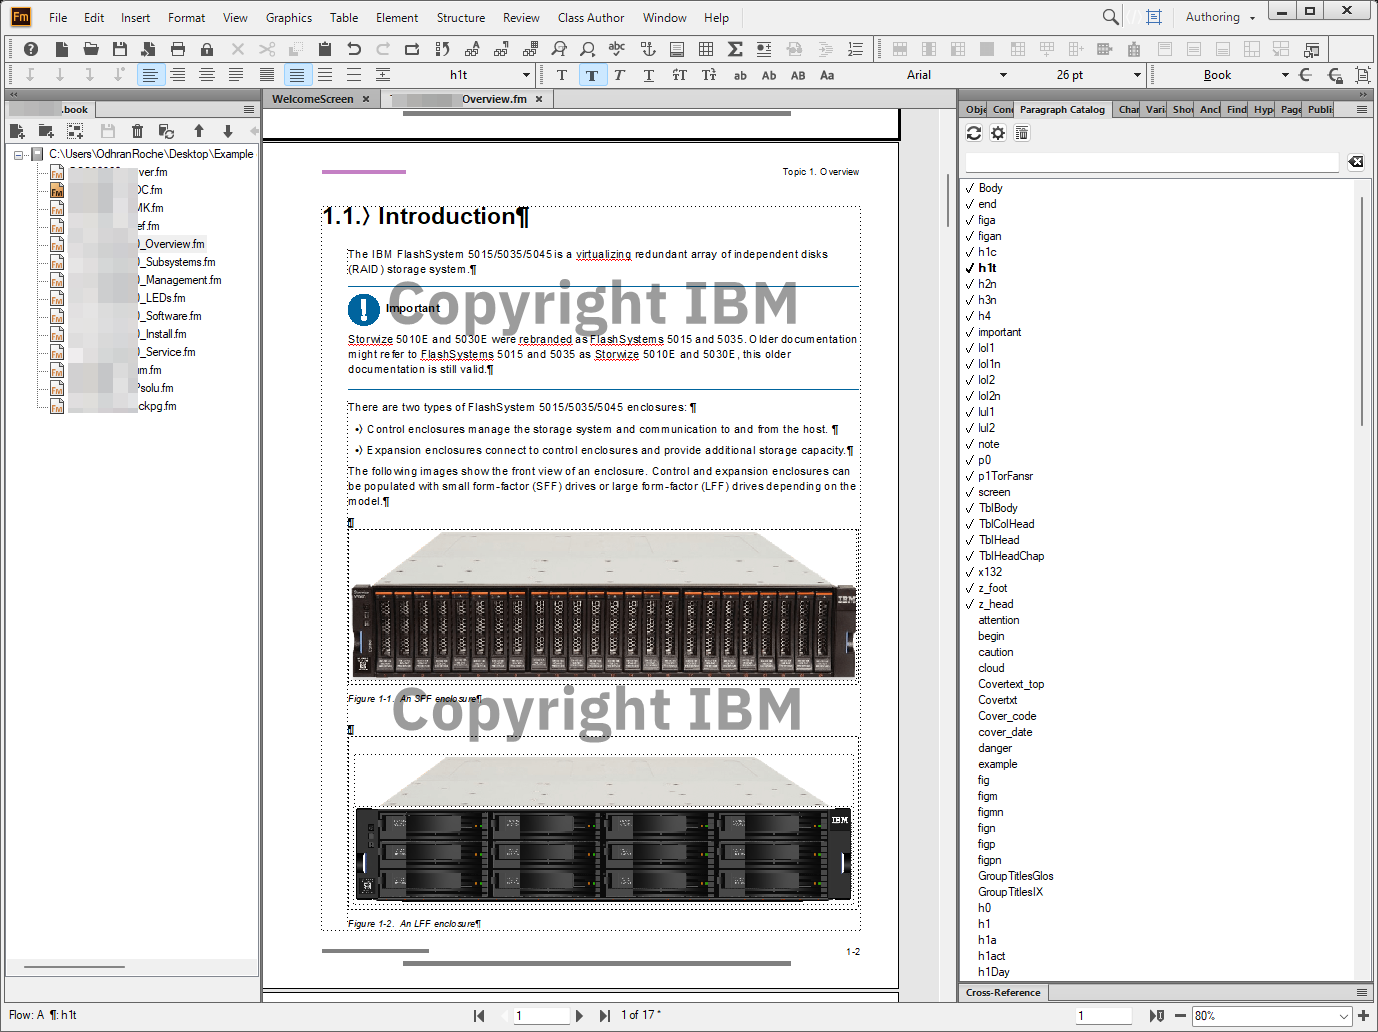
Task: Click the Paste clipboard icon
Action: coord(325,49)
